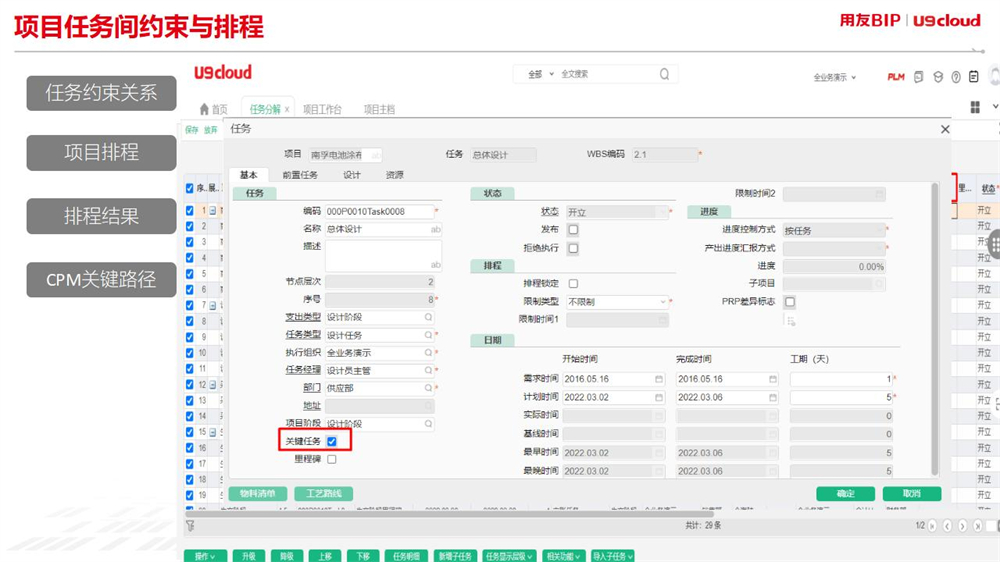Open the 全业务演示 organization dropdown

click(835, 77)
